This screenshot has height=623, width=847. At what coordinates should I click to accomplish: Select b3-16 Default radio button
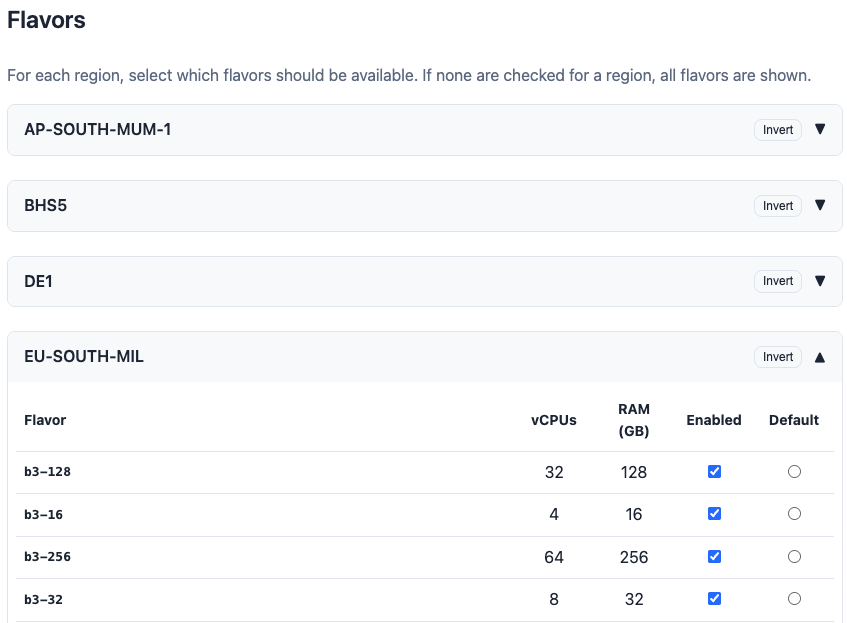[x=794, y=514]
